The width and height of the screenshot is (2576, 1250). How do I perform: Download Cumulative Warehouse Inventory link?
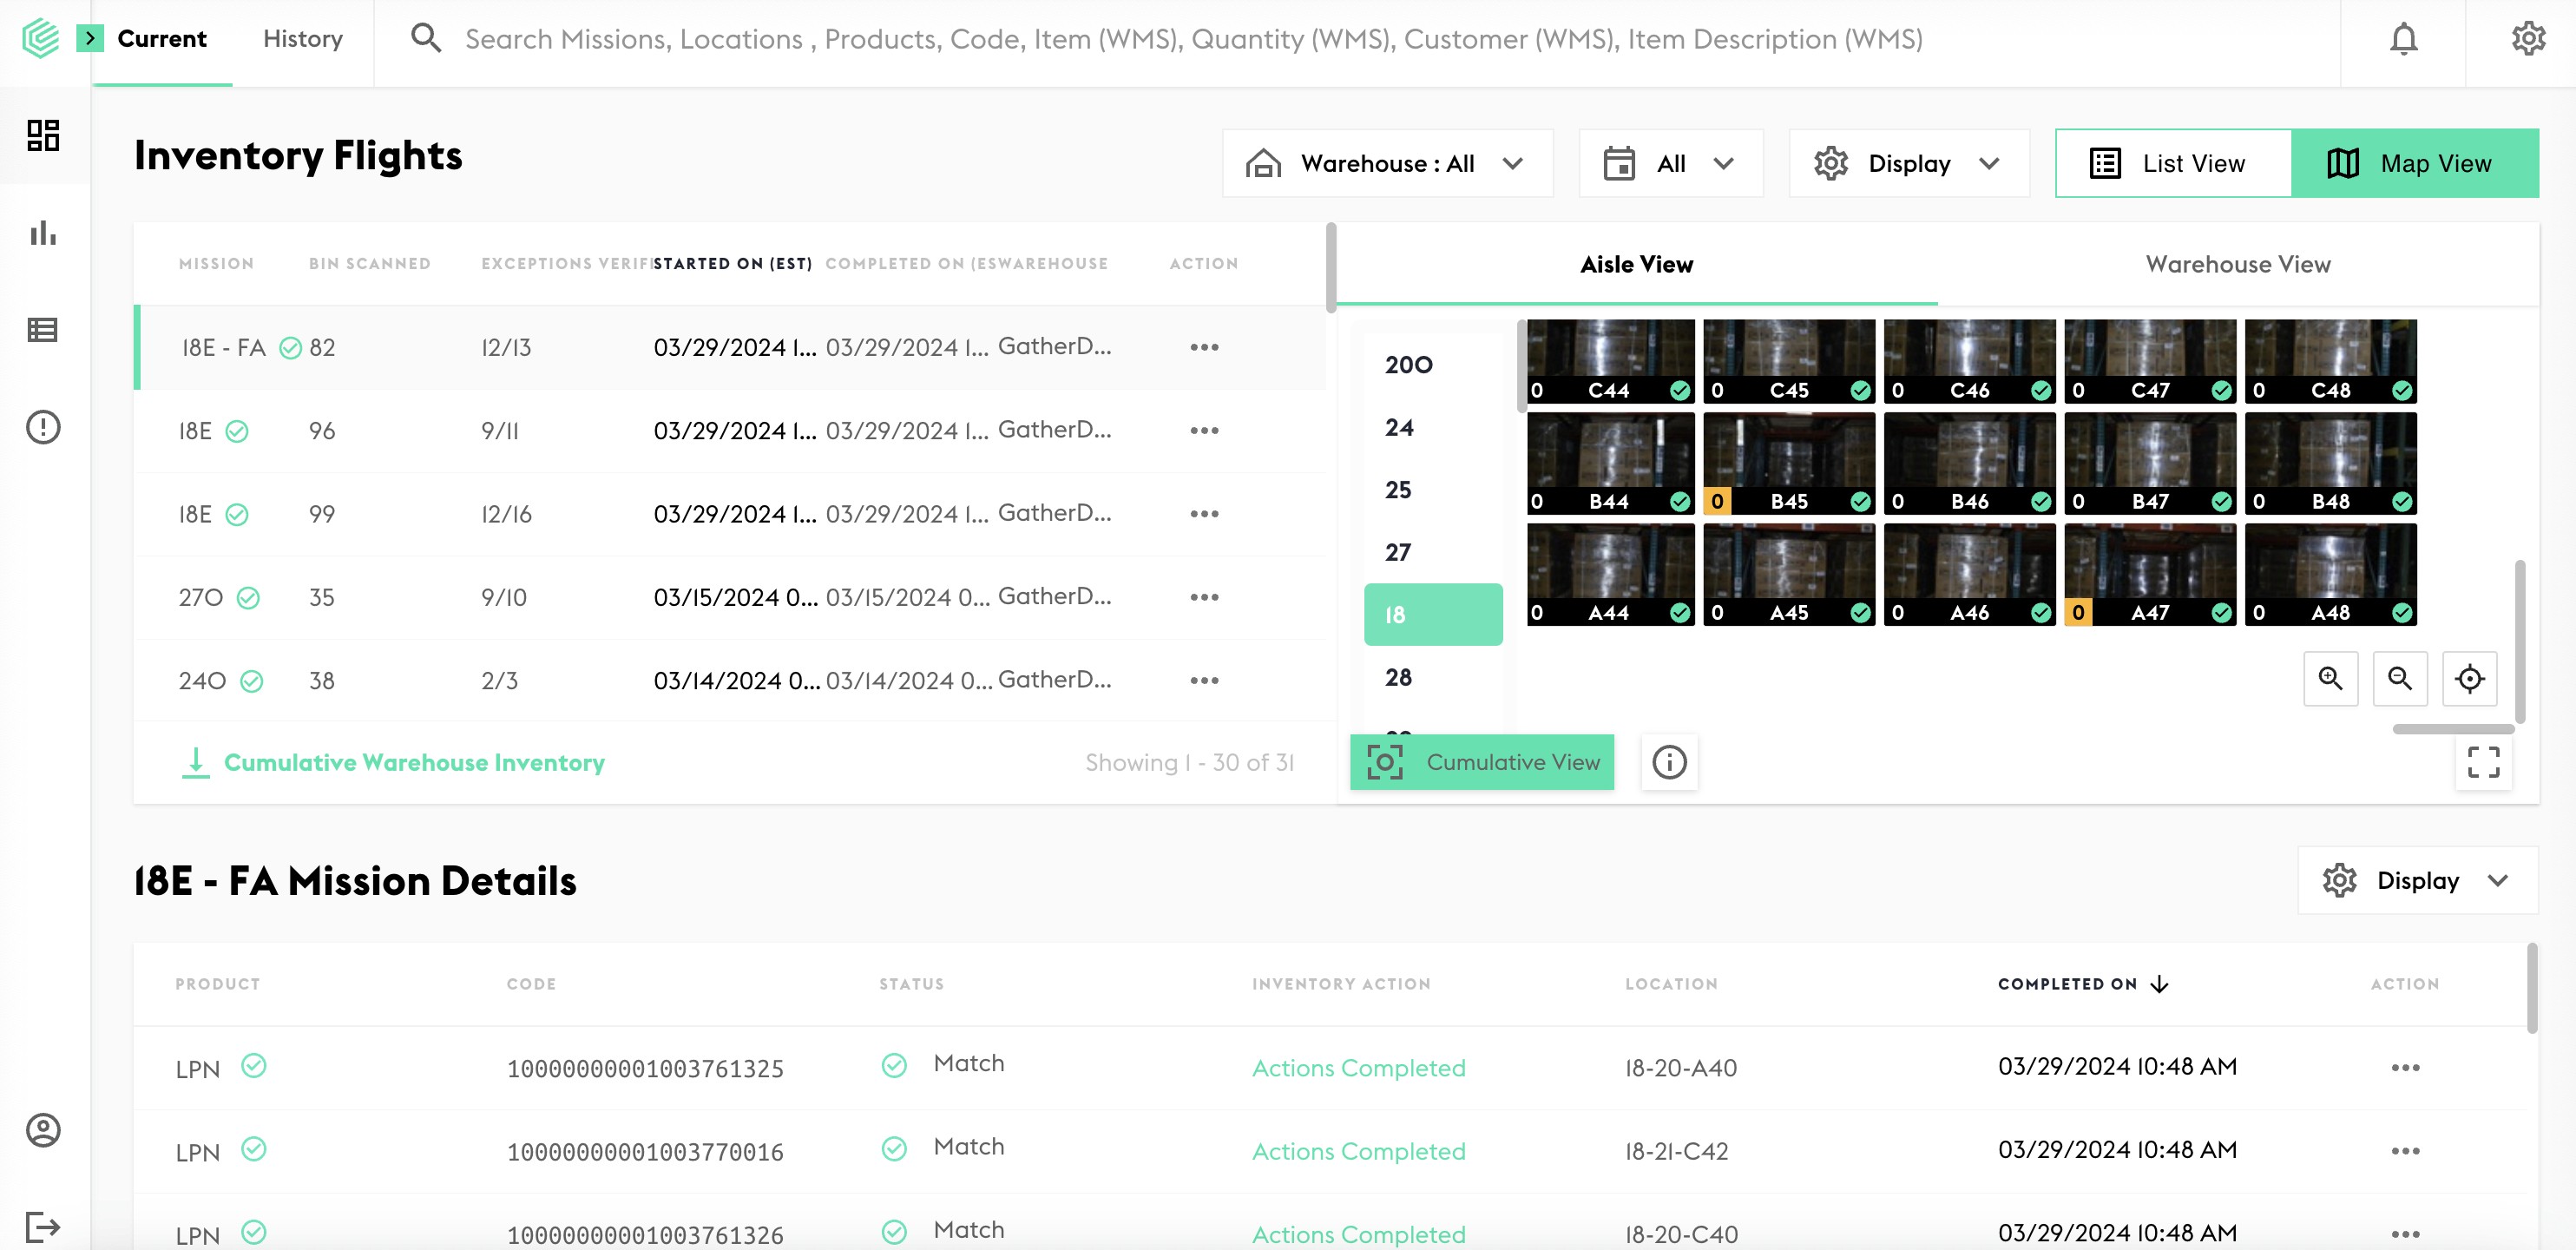pyautogui.click(x=414, y=762)
